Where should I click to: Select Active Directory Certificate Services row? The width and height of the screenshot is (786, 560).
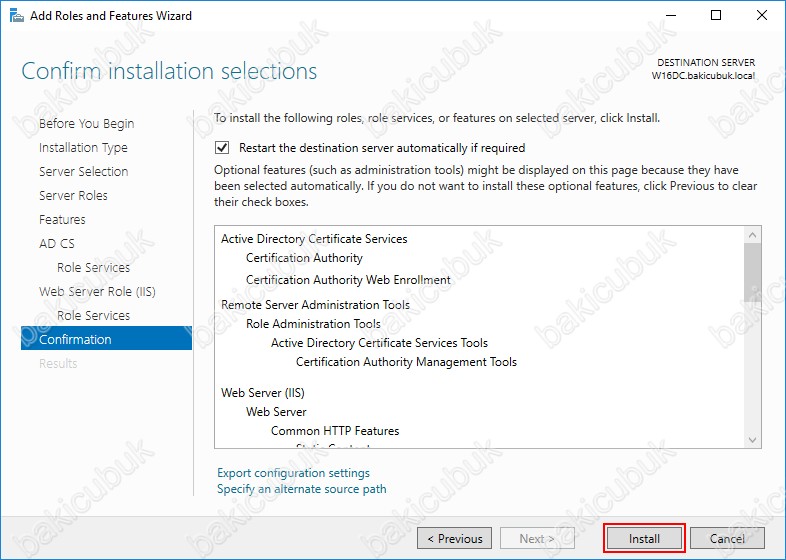(x=314, y=239)
